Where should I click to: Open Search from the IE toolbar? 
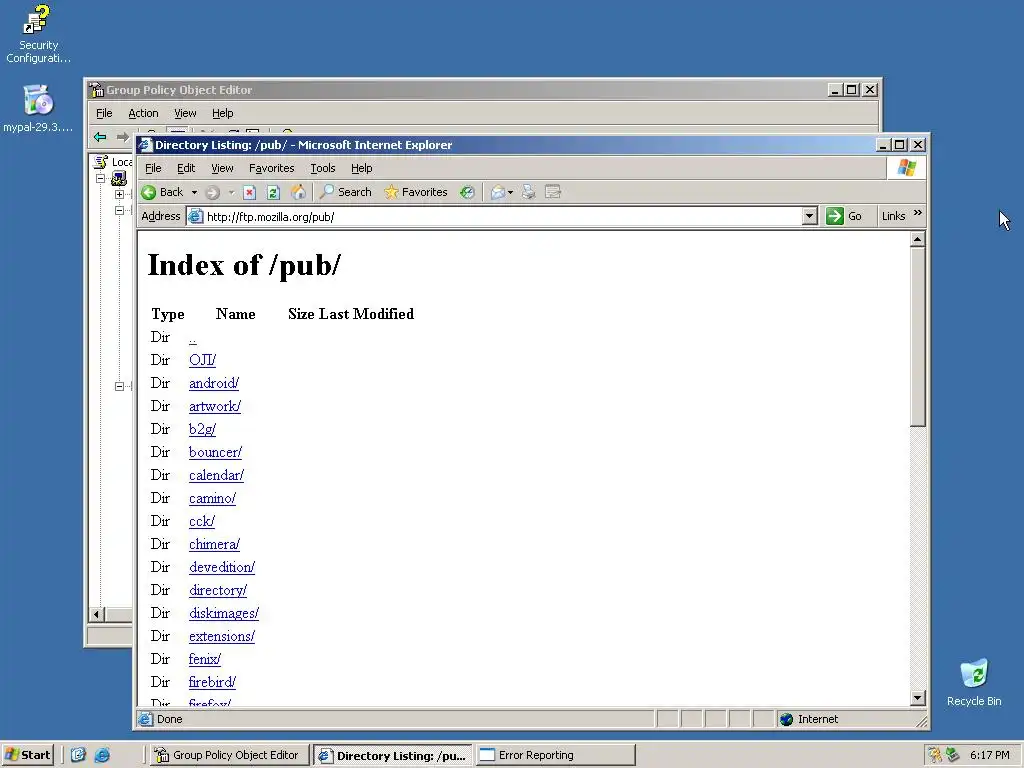coord(345,192)
